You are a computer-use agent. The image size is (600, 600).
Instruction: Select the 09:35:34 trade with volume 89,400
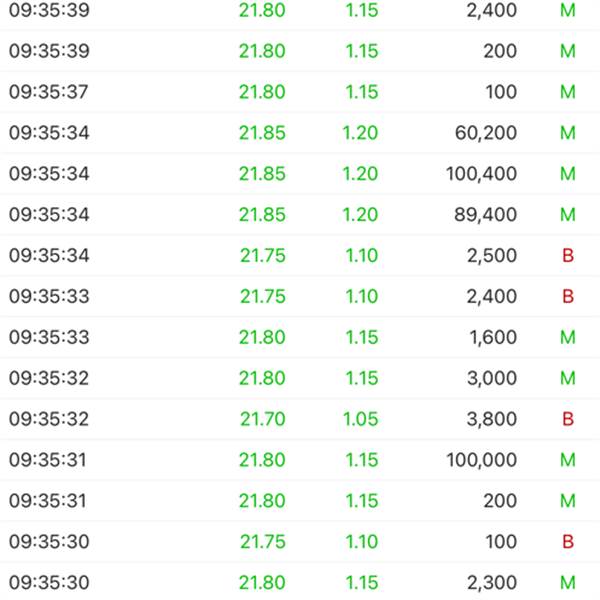click(x=300, y=215)
